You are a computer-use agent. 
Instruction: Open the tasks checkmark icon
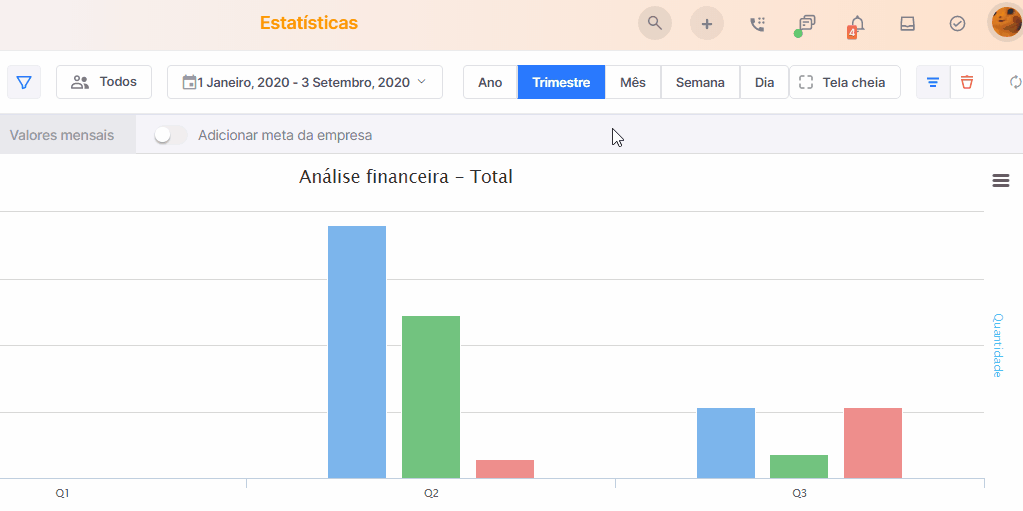point(957,24)
